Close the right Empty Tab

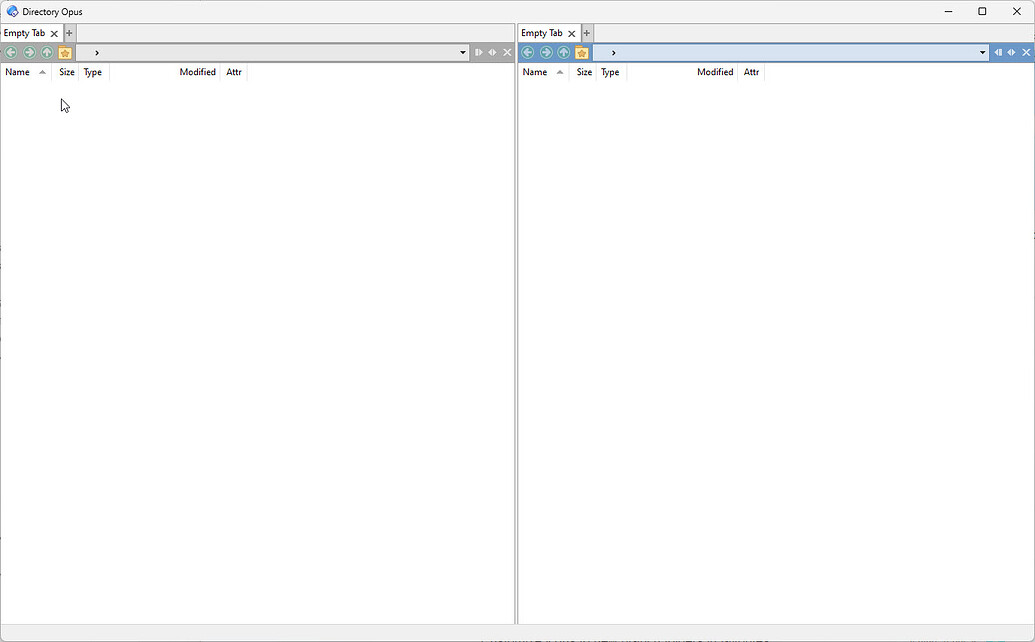click(x=572, y=33)
